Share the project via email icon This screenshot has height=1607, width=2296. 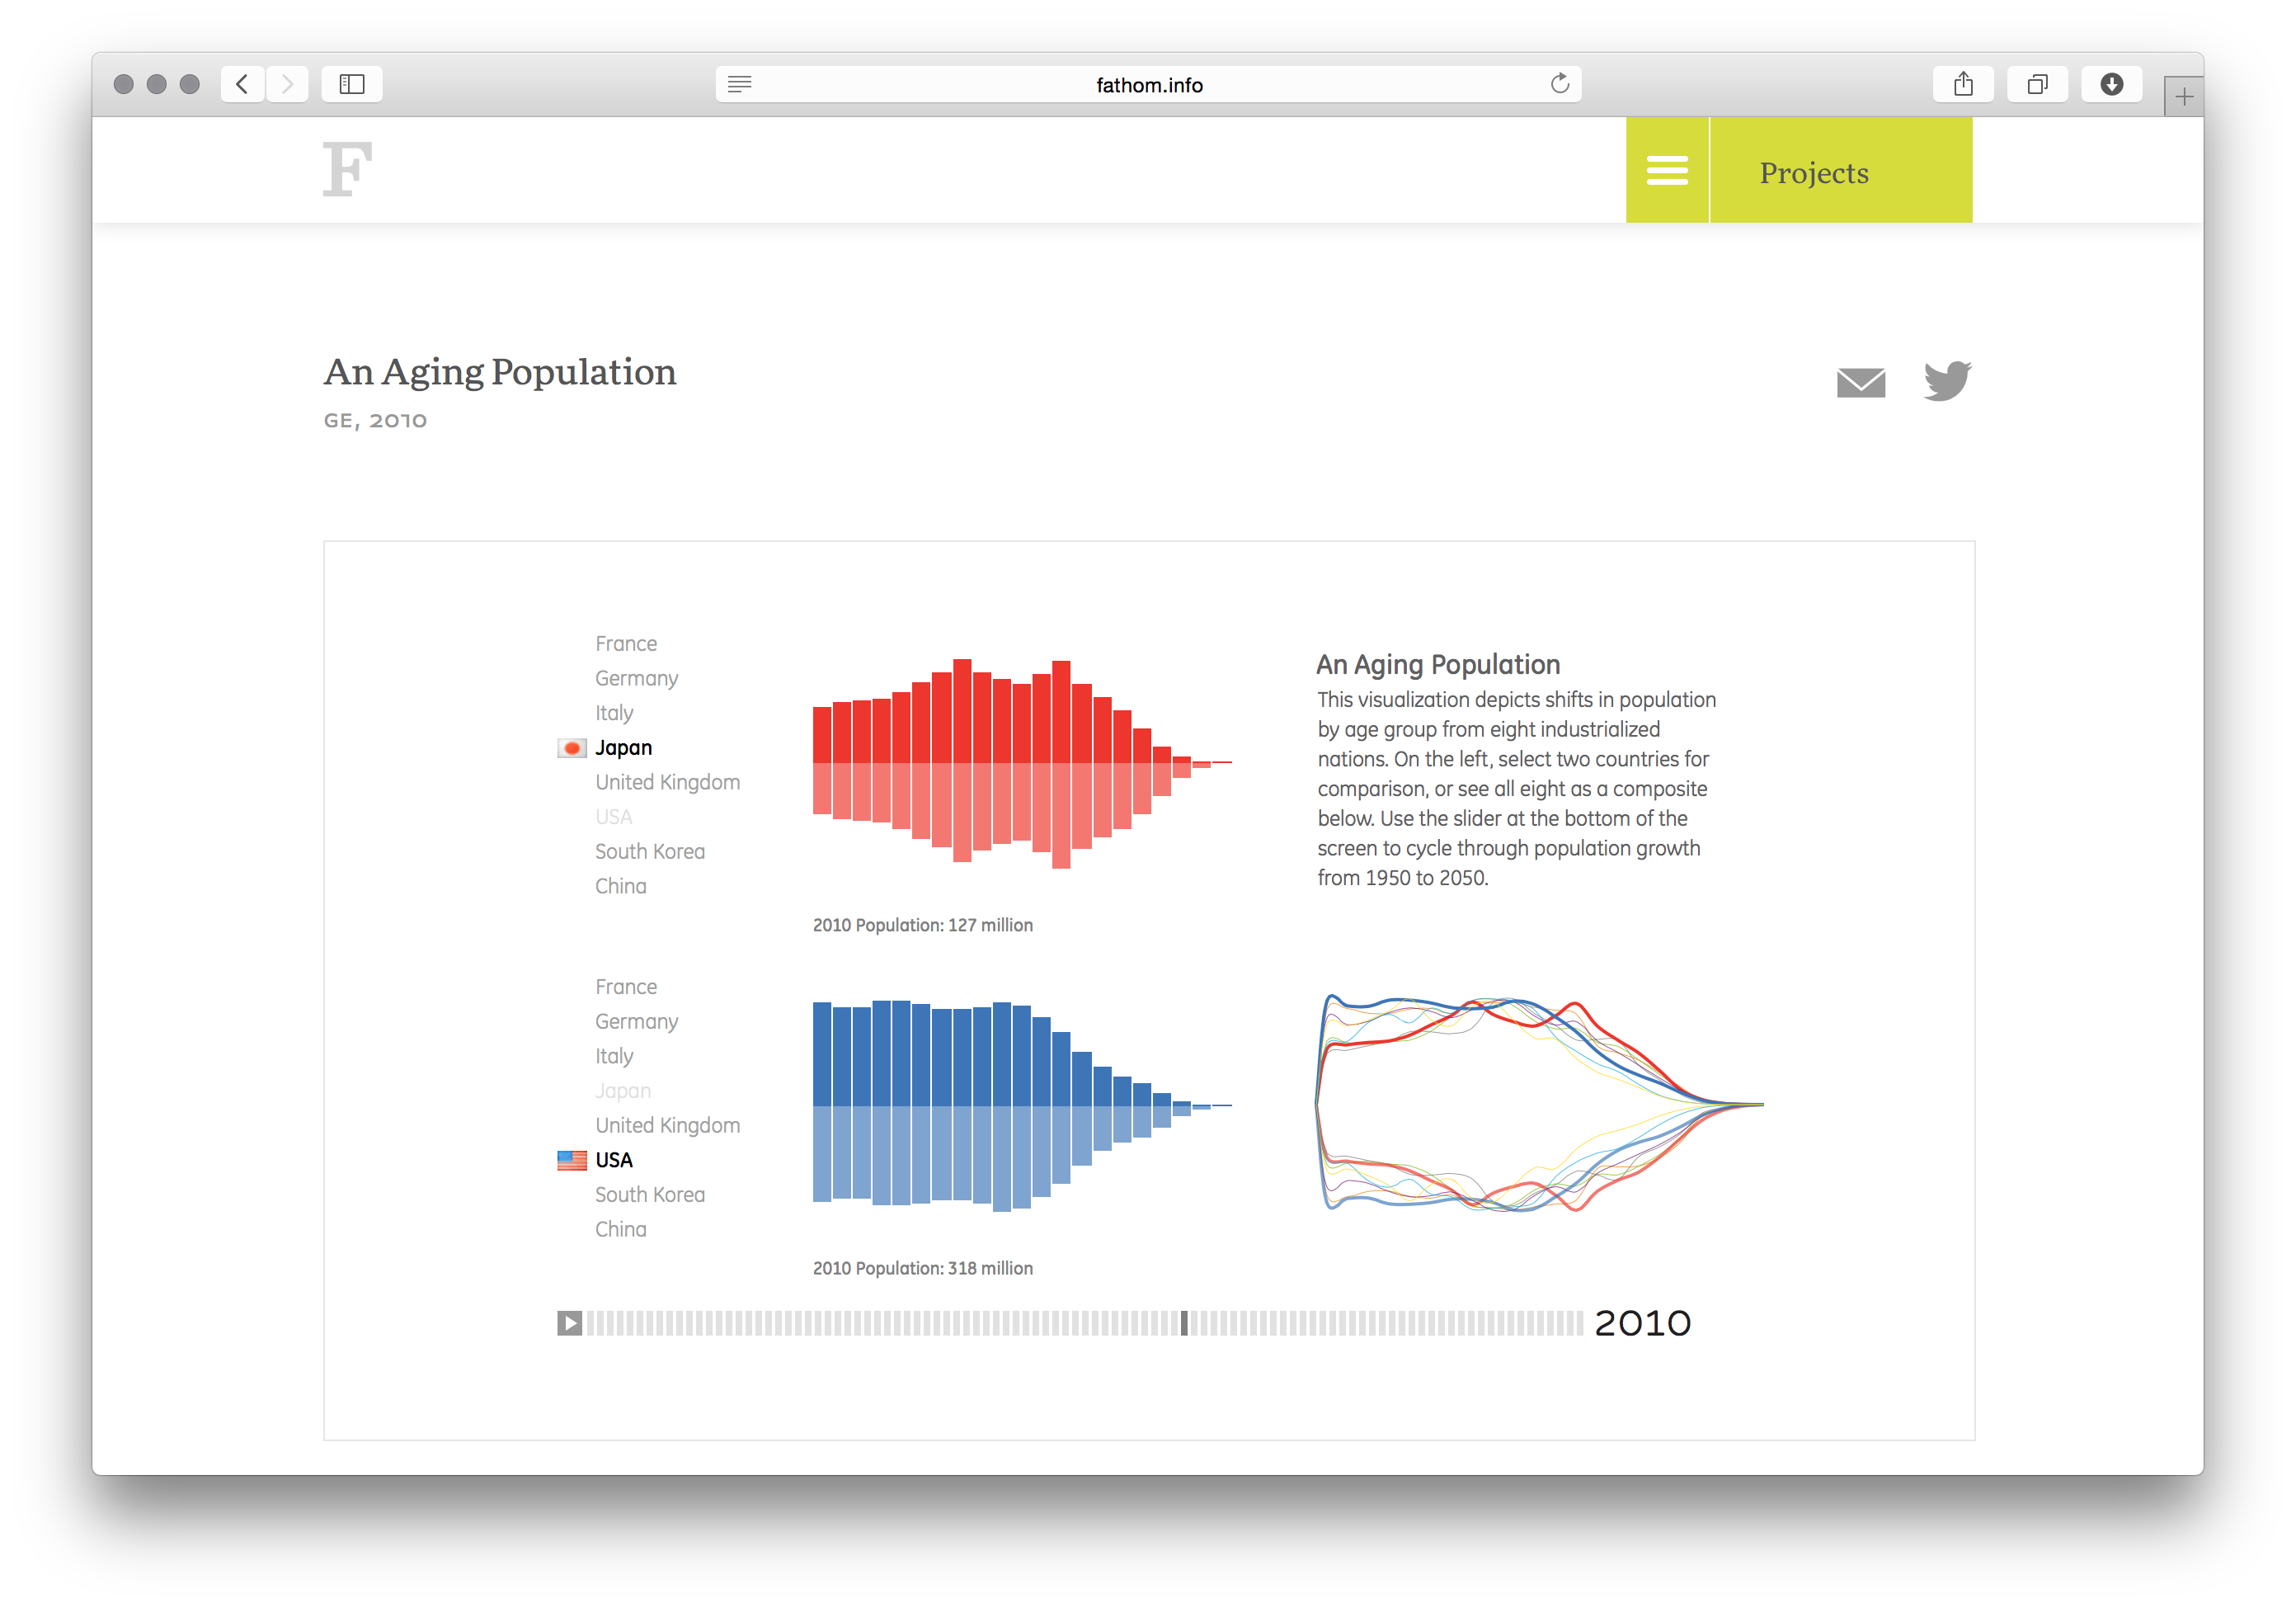(x=1861, y=382)
